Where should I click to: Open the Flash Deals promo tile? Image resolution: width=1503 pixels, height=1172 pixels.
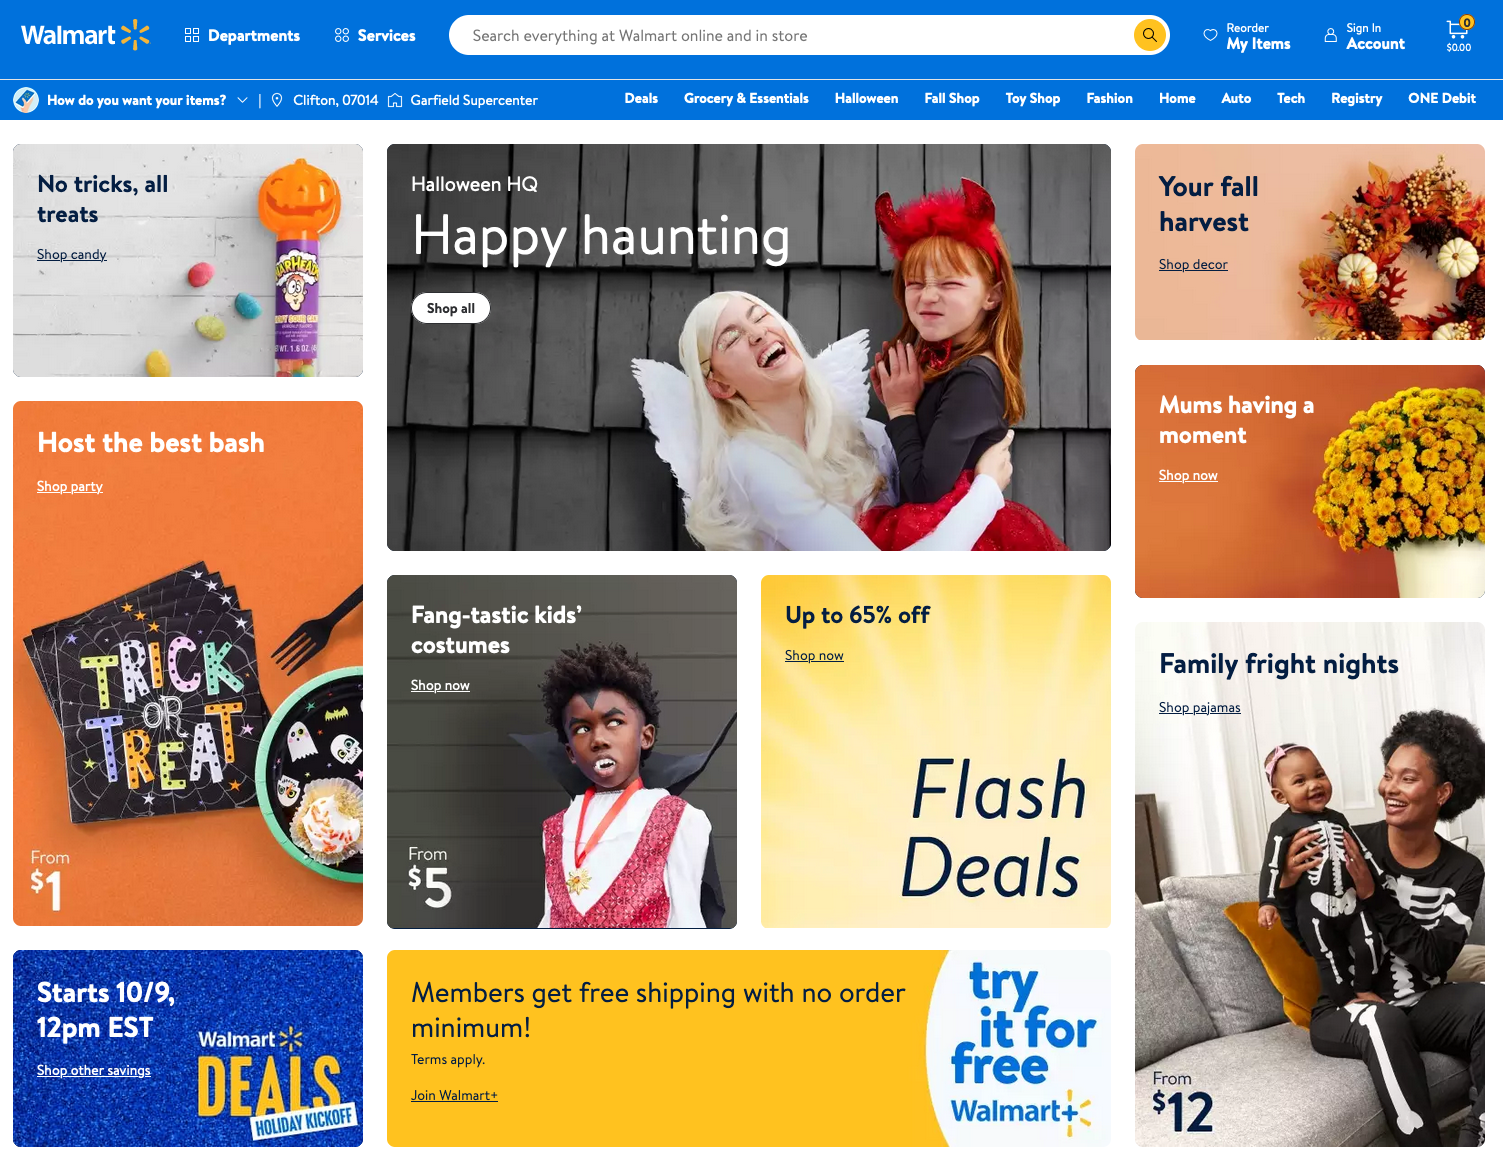click(x=936, y=751)
